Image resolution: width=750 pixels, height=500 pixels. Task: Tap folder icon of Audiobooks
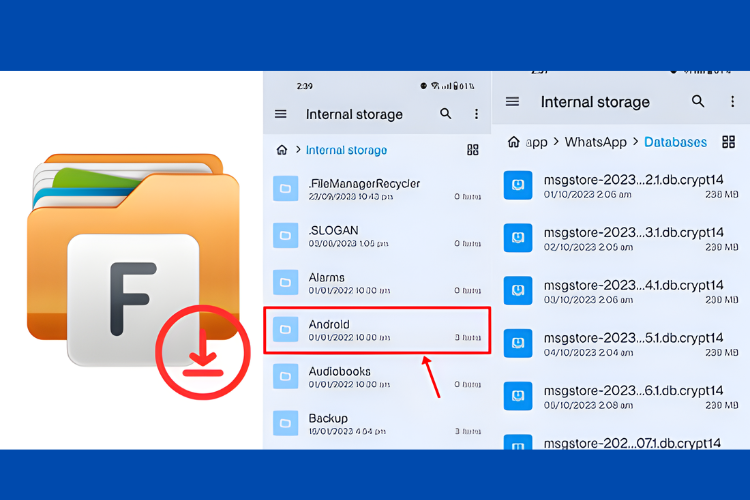point(286,376)
